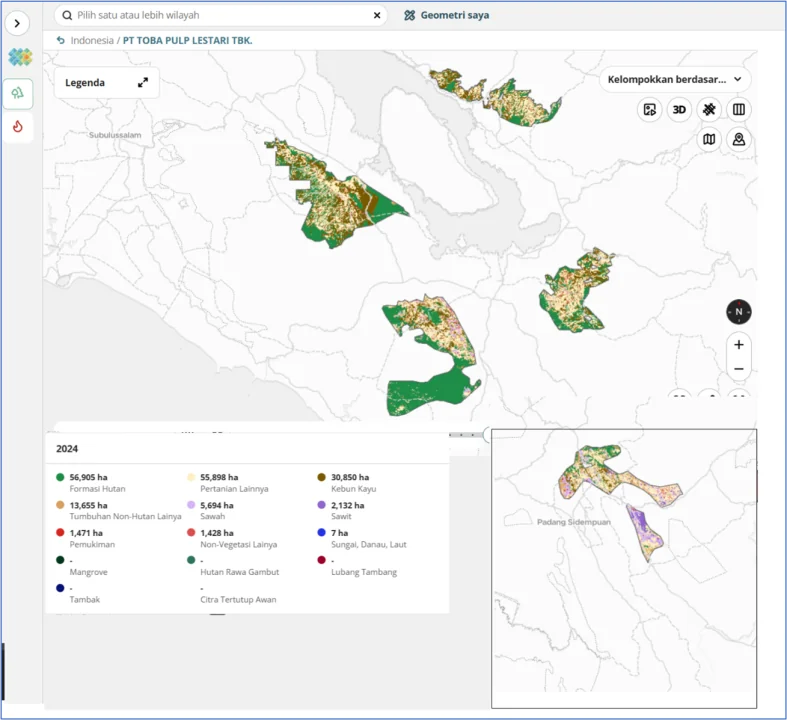Click the 2,132 ha value

[x=347, y=505]
